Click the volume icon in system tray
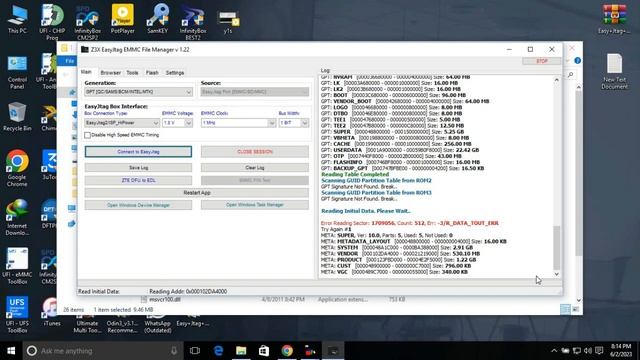Viewport: 640px width, 360px height. pyautogui.click(x=588, y=351)
